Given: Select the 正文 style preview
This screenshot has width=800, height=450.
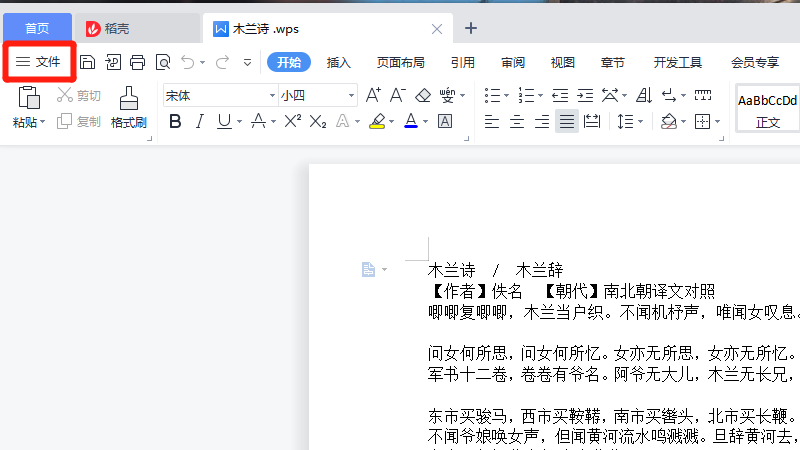Looking at the screenshot, I should (x=767, y=109).
